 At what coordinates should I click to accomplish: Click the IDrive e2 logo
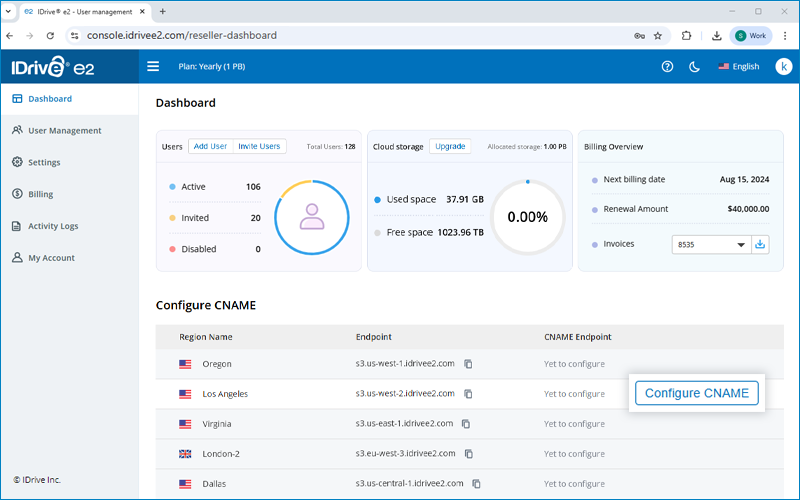[53, 67]
